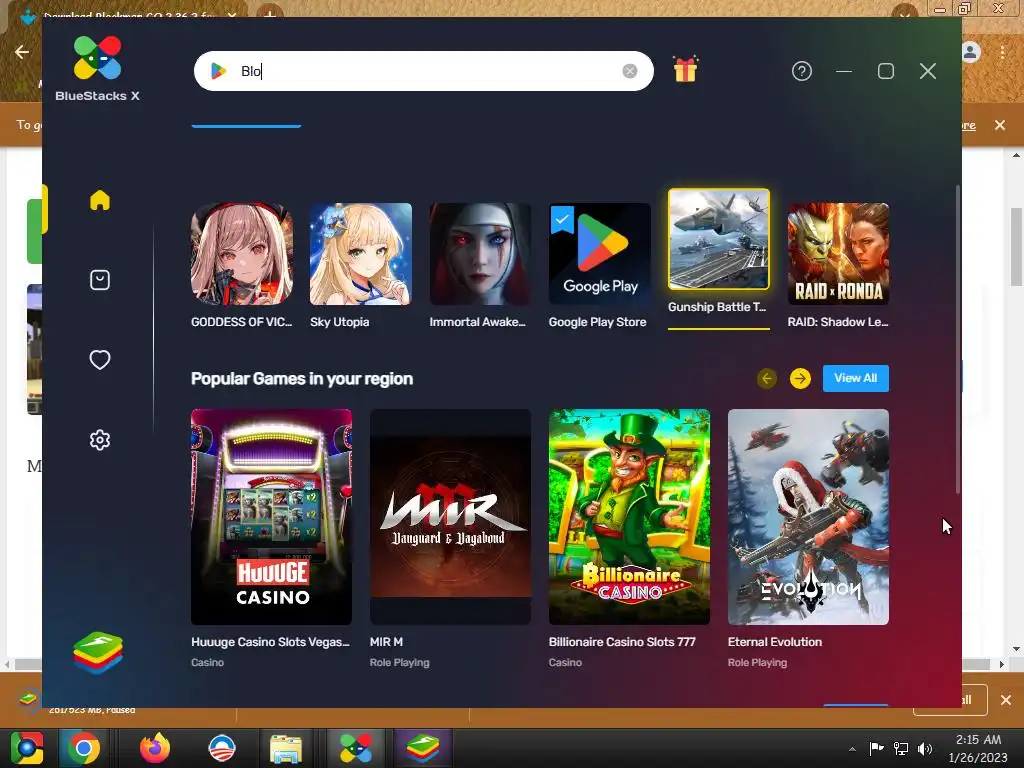Image resolution: width=1024 pixels, height=768 pixels.
Task: Open Huuuge Casino Slots Vegas card
Action: coord(272,517)
